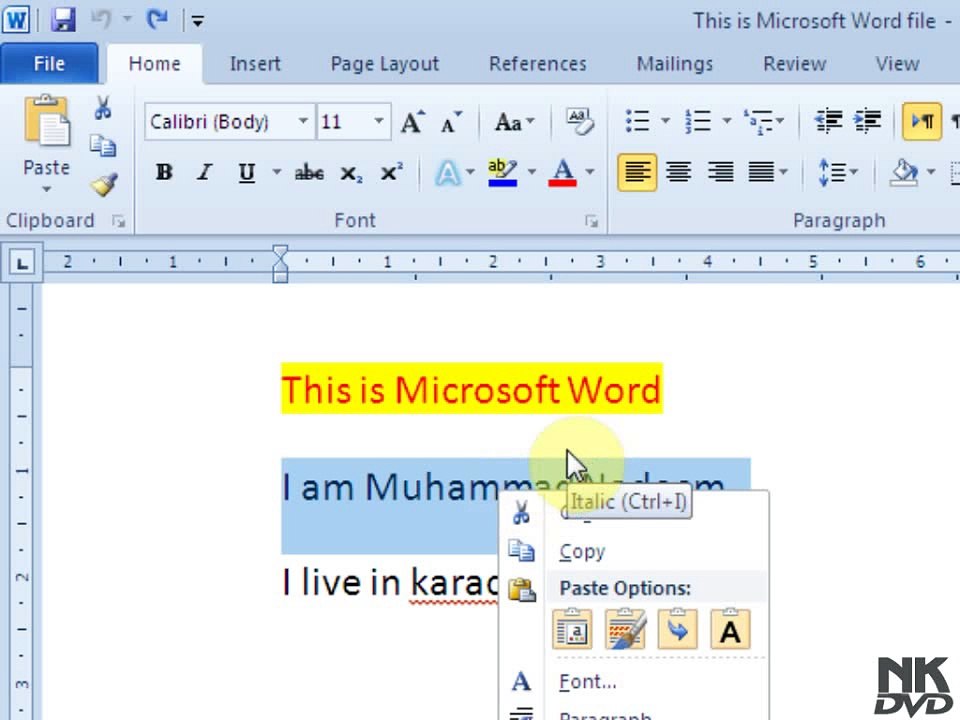Switch to the Review tab
This screenshot has width=960, height=720.
(795, 64)
